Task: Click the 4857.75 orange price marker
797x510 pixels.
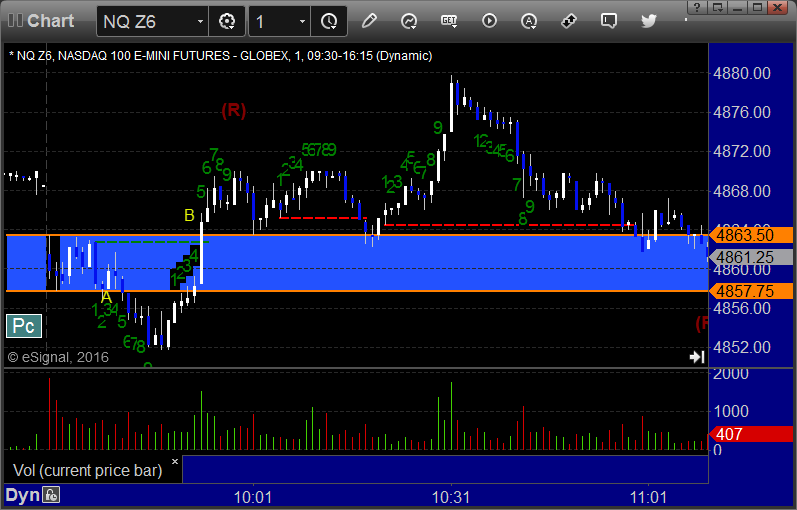Action: [x=751, y=291]
